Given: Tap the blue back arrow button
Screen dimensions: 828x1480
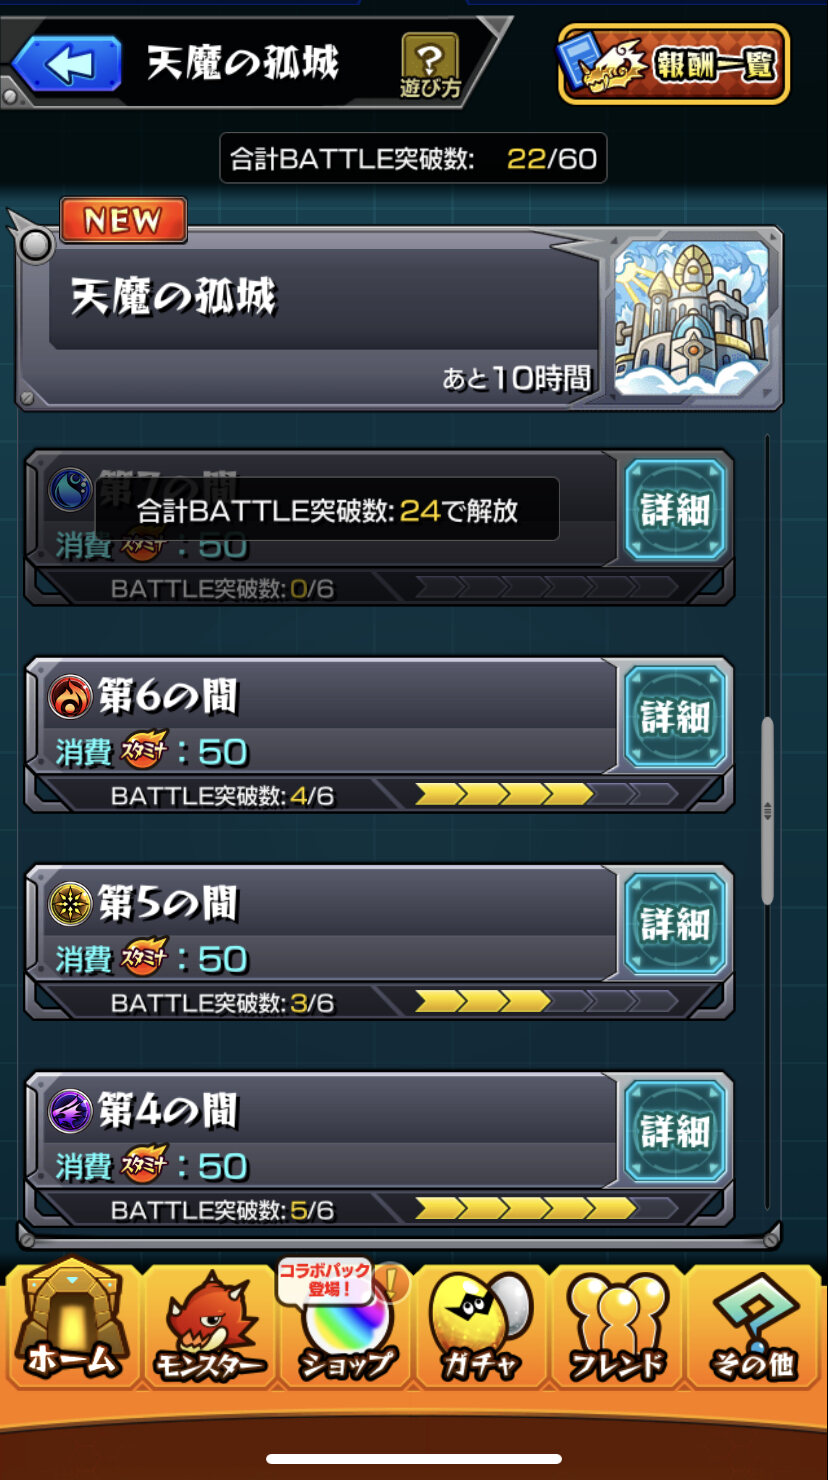Looking at the screenshot, I should click(x=67, y=62).
